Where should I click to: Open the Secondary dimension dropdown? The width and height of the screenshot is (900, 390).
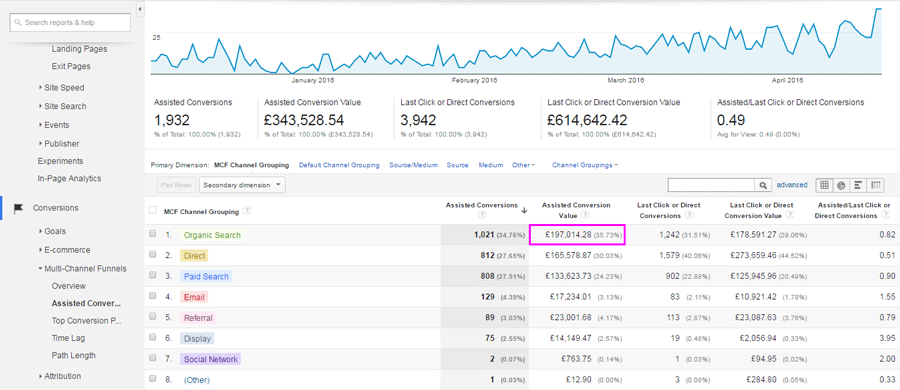(242, 185)
